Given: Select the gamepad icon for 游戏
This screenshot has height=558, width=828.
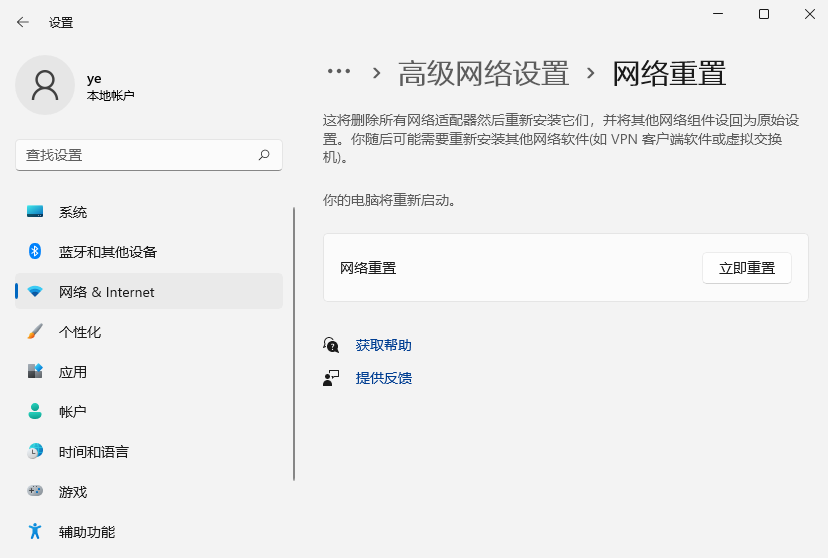Looking at the screenshot, I should 35,491.
